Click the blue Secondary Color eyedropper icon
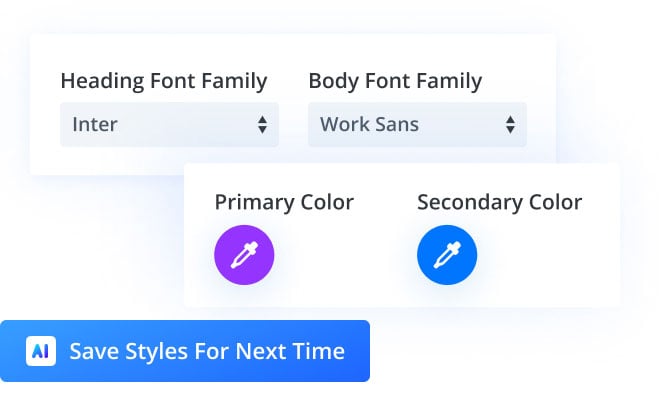Screen dimensions: 664x400 (x=447, y=256)
